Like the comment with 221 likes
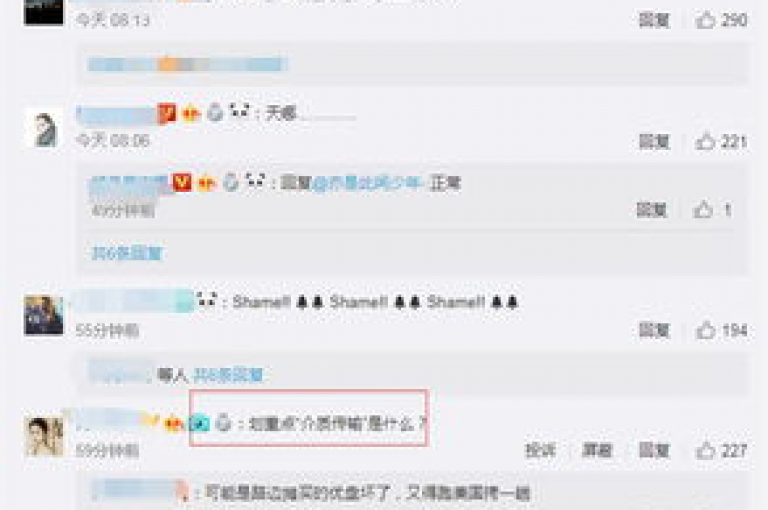Viewport: 768px width, 510px height. [x=705, y=142]
